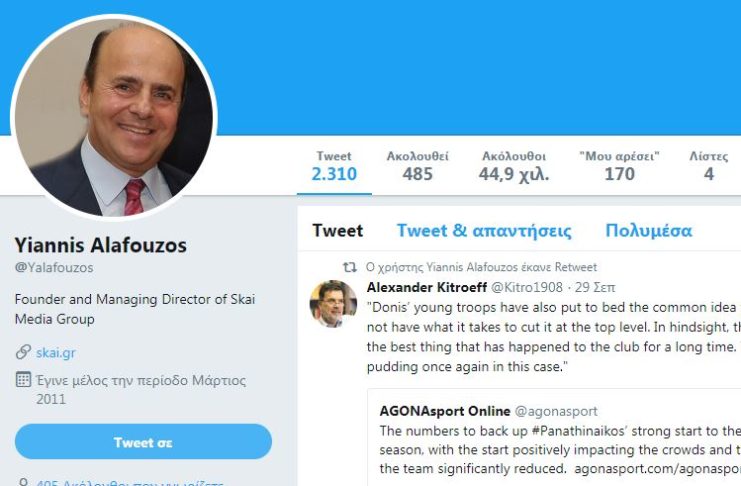The image size is (741, 486).
Task: Click the Alexander Kitroeff author name
Action: click(427, 287)
